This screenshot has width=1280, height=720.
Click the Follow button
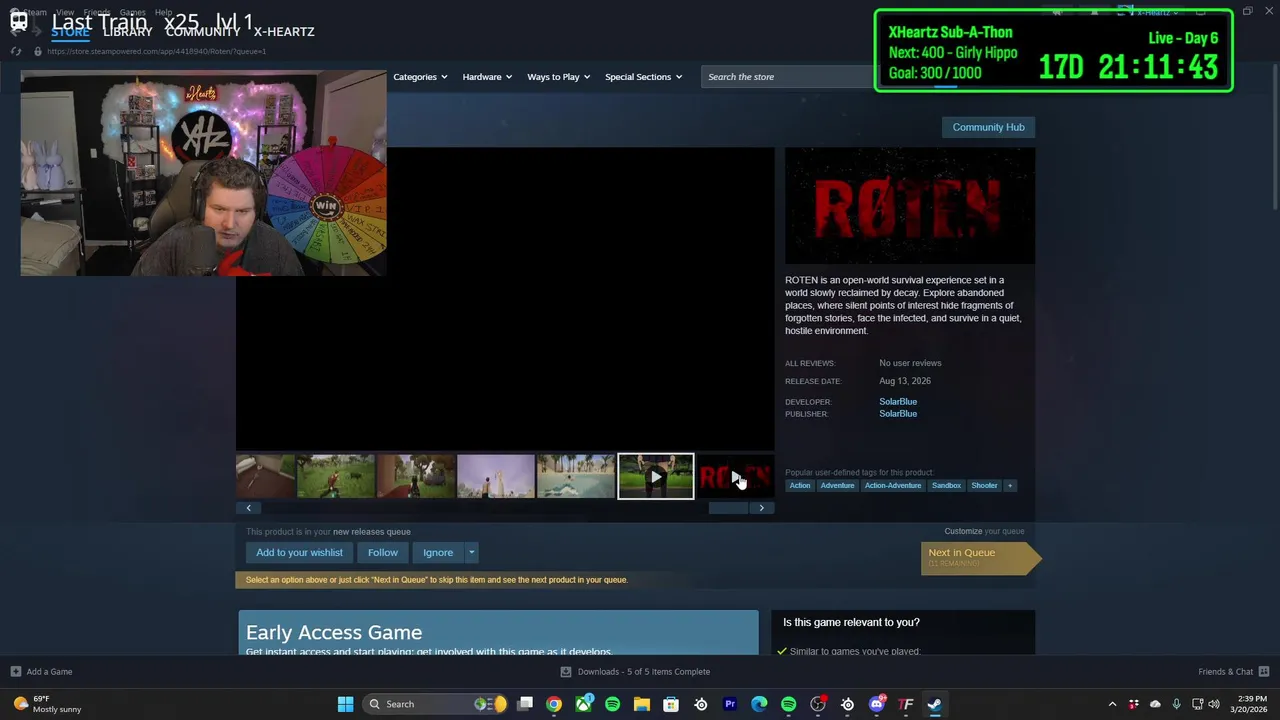[x=382, y=552]
